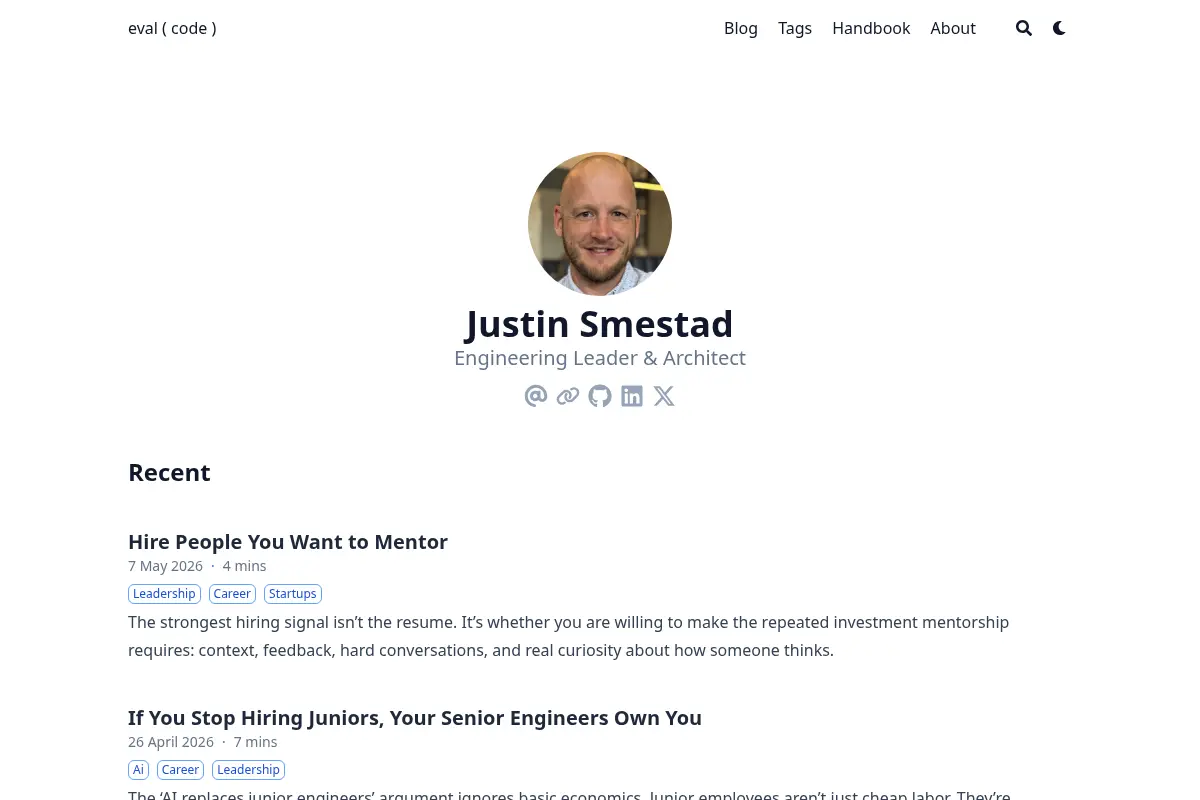Open the X social profile icon
The image size is (1200, 800).
pyautogui.click(x=664, y=396)
